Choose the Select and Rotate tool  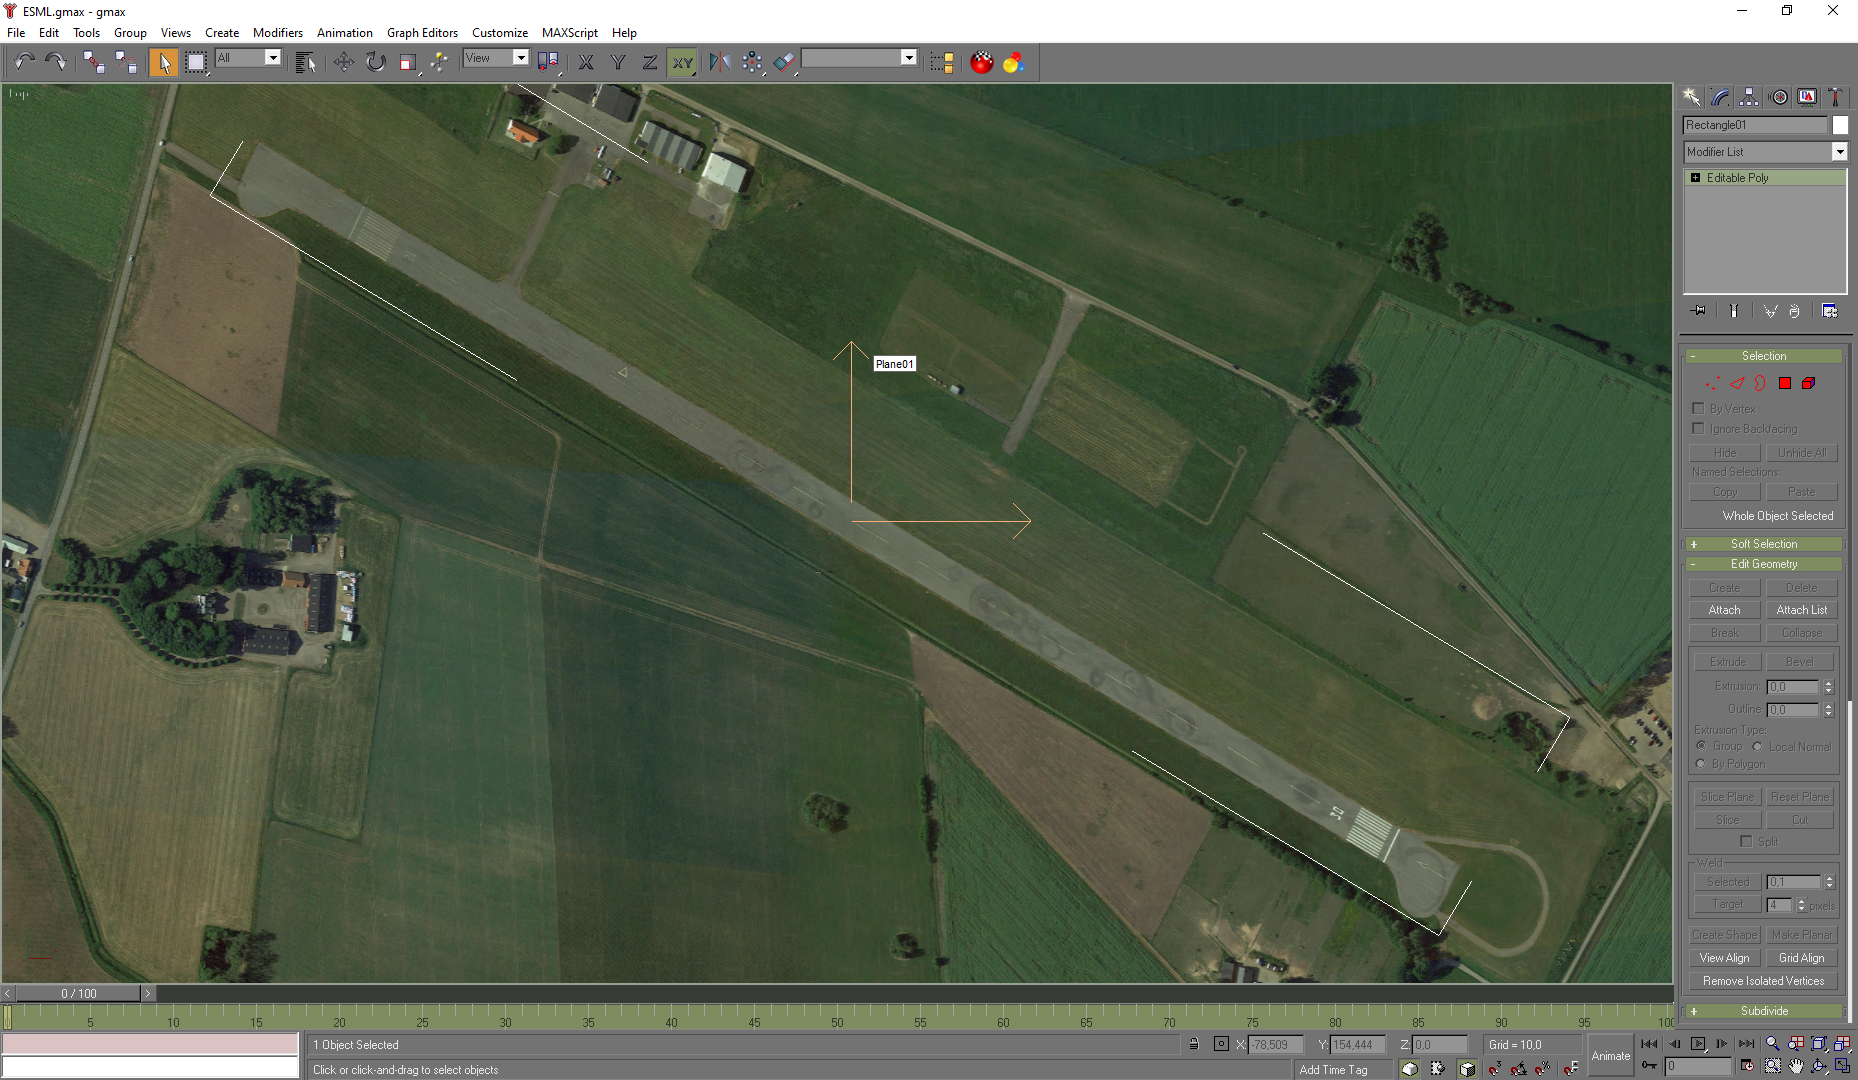click(375, 62)
